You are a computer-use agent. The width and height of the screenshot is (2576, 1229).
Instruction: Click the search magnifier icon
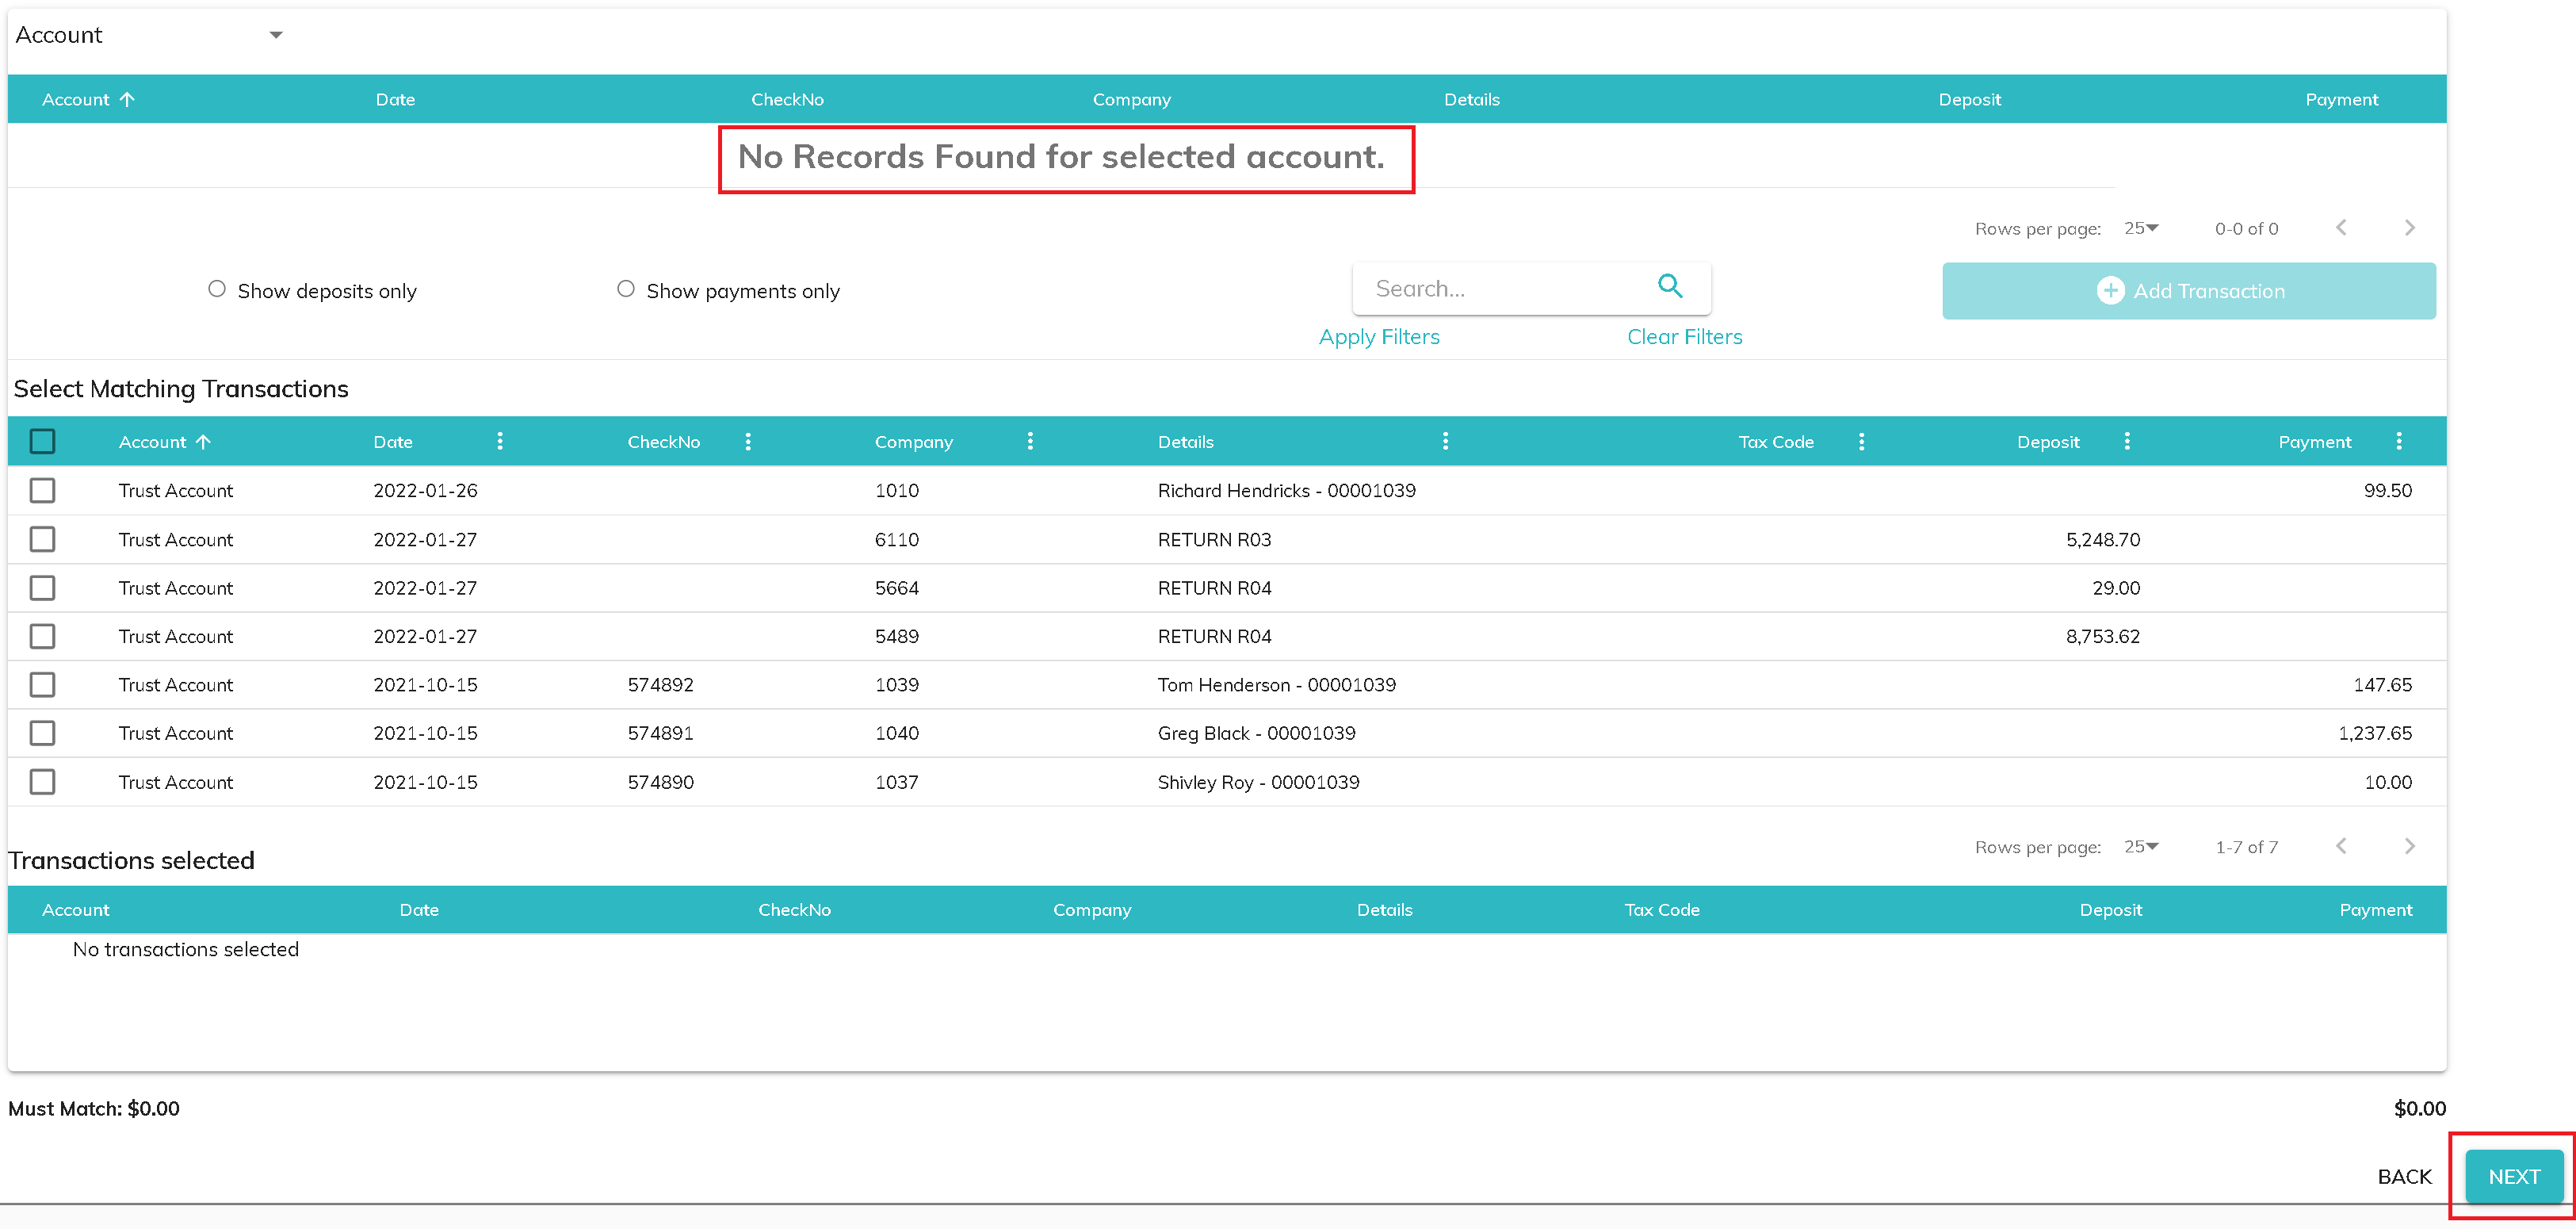[x=1669, y=287]
